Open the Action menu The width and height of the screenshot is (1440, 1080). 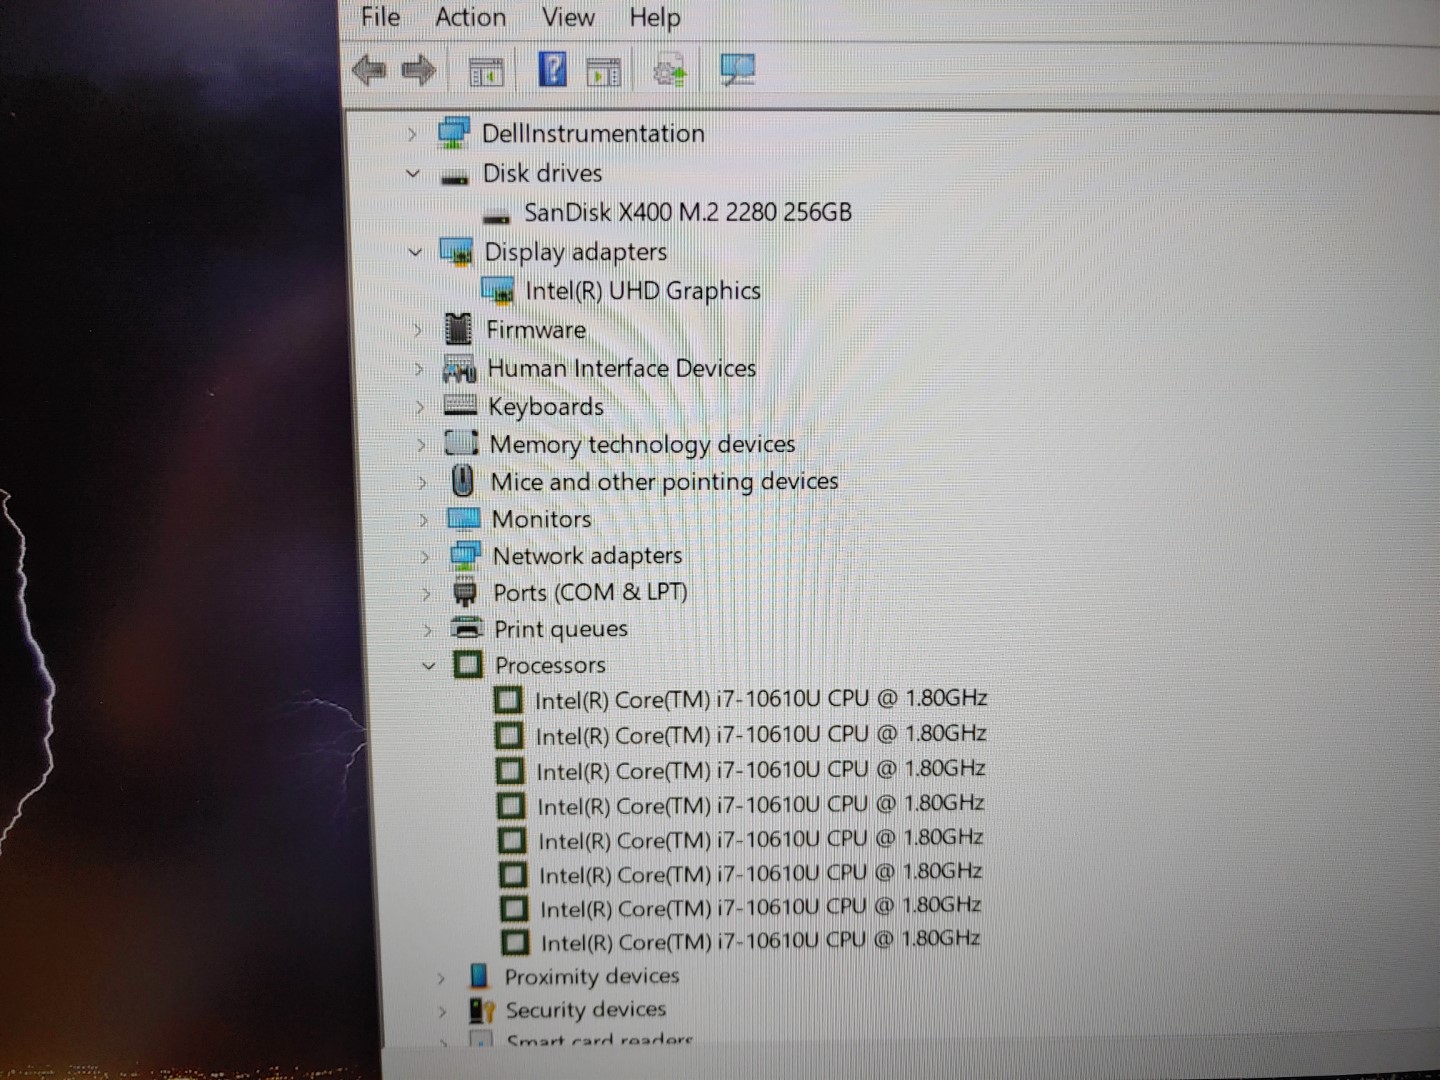(x=470, y=17)
